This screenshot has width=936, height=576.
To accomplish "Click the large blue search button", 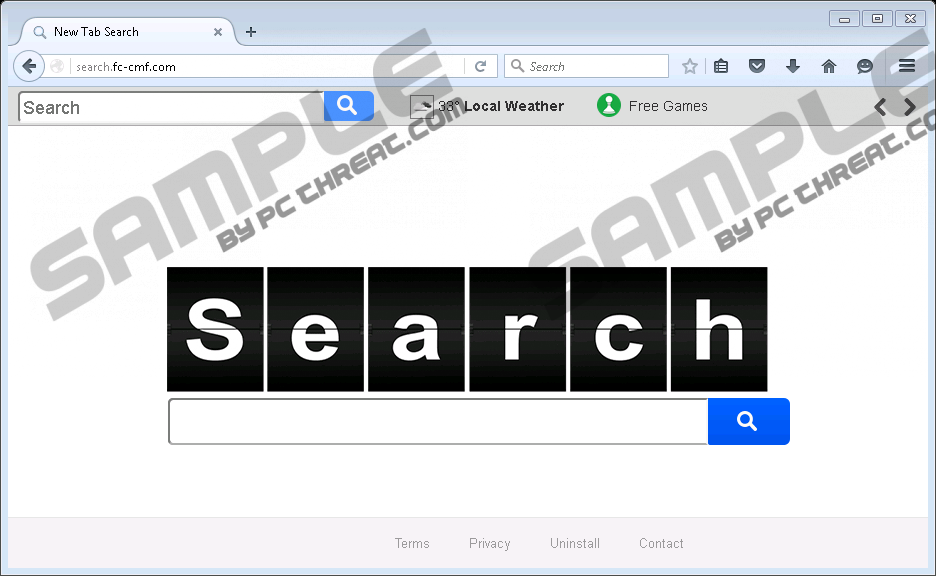I will click(x=749, y=421).
